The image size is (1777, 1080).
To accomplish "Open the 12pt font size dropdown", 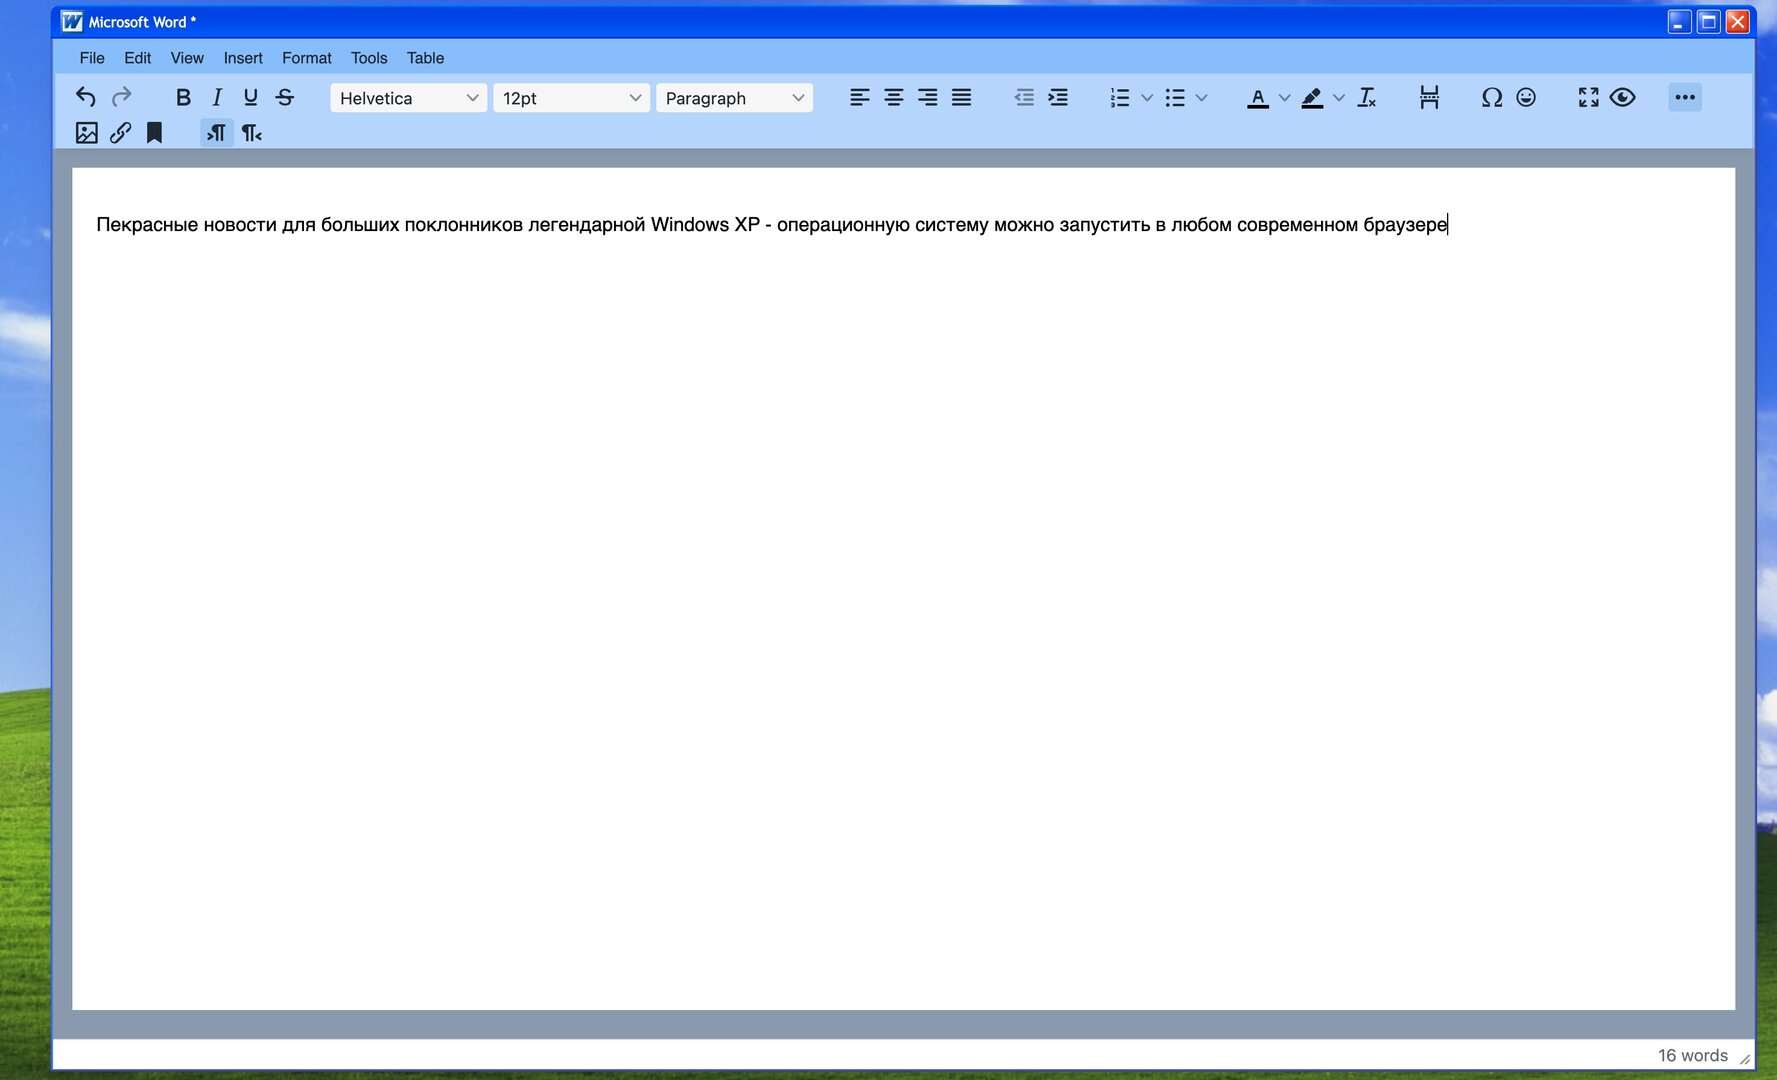I will pyautogui.click(x=571, y=98).
